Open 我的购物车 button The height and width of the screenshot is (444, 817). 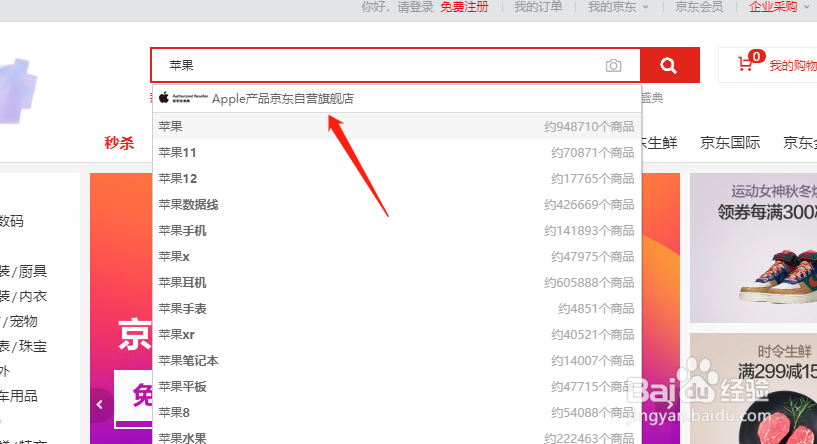click(x=768, y=65)
